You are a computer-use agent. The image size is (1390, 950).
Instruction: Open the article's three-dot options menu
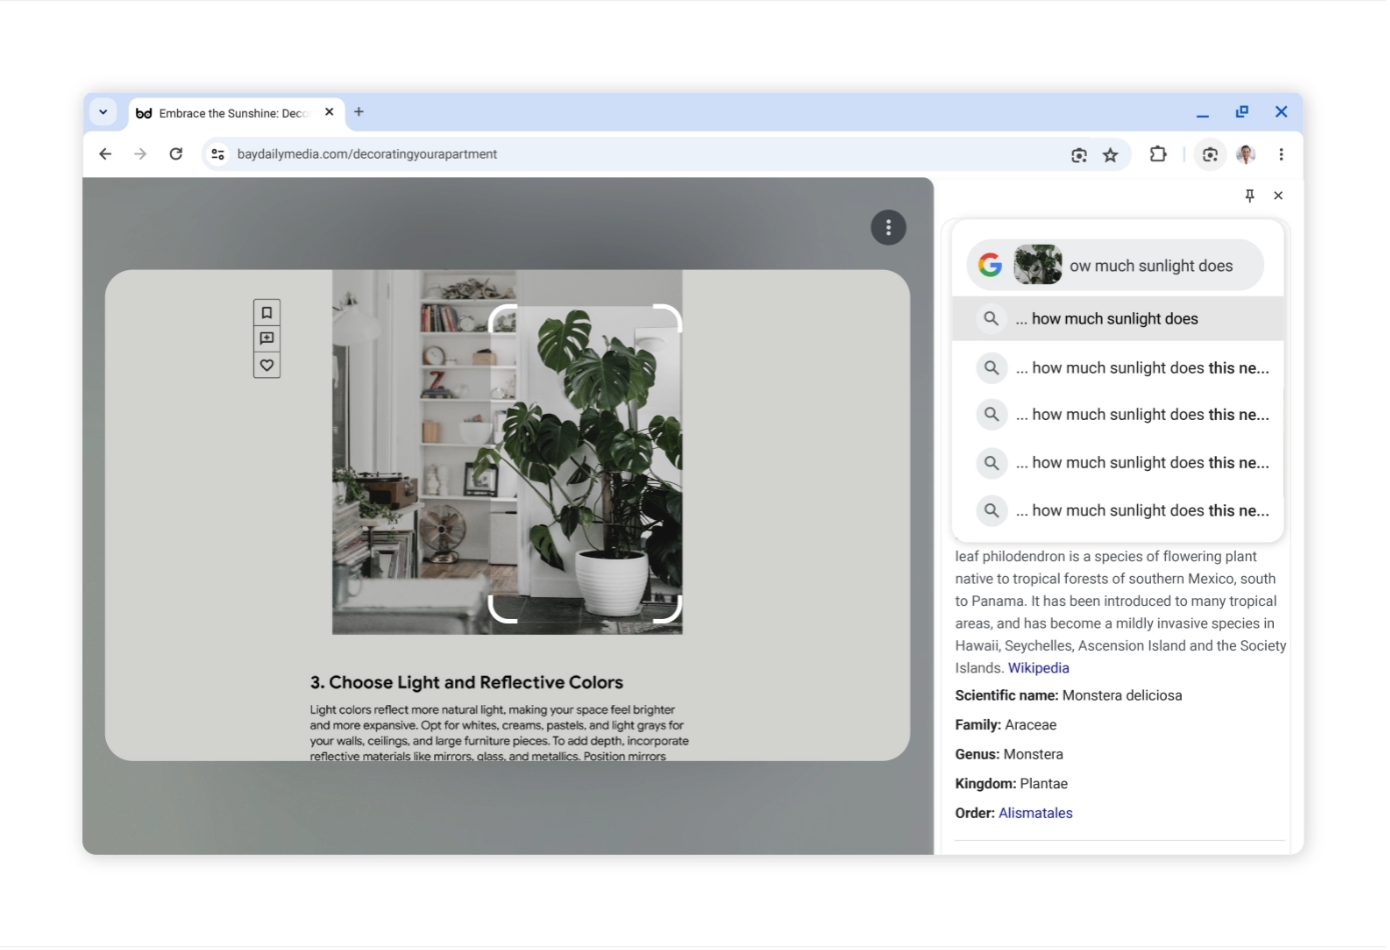click(x=888, y=227)
